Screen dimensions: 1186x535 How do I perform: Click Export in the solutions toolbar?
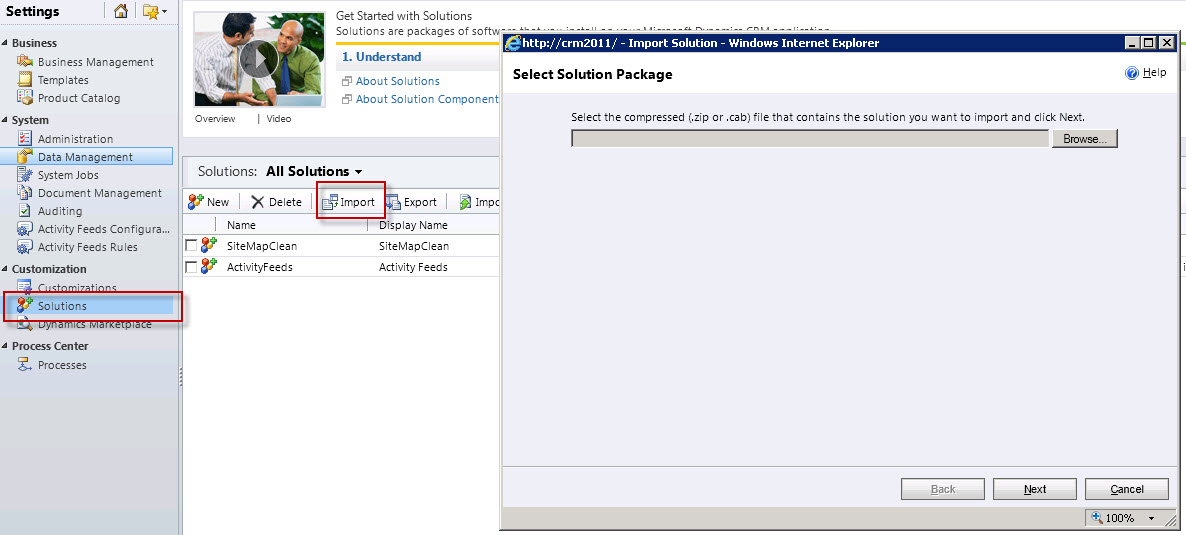coord(412,202)
